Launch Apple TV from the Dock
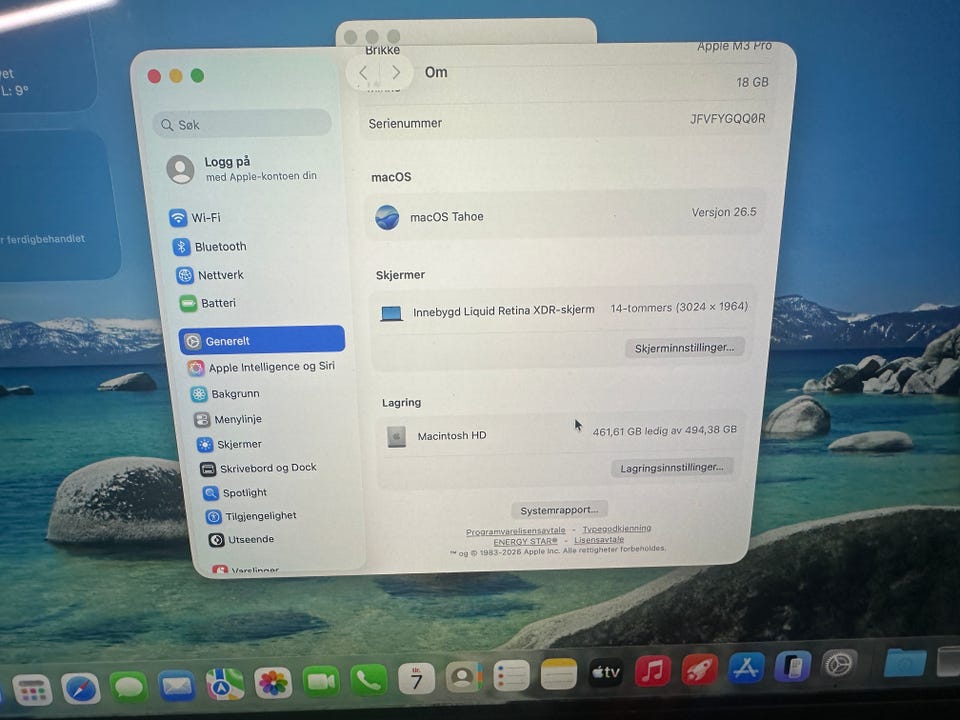The image size is (960, 720). tap(606, 672)
